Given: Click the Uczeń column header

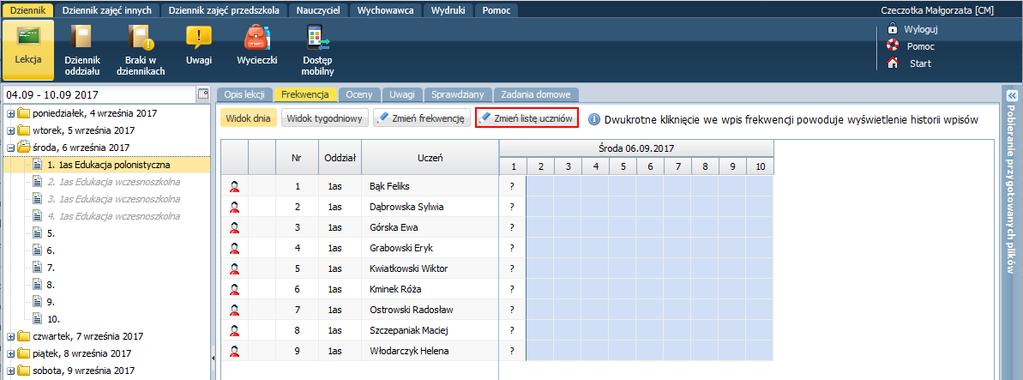Looking at the screenshot, I should click(x=430, y=157).
